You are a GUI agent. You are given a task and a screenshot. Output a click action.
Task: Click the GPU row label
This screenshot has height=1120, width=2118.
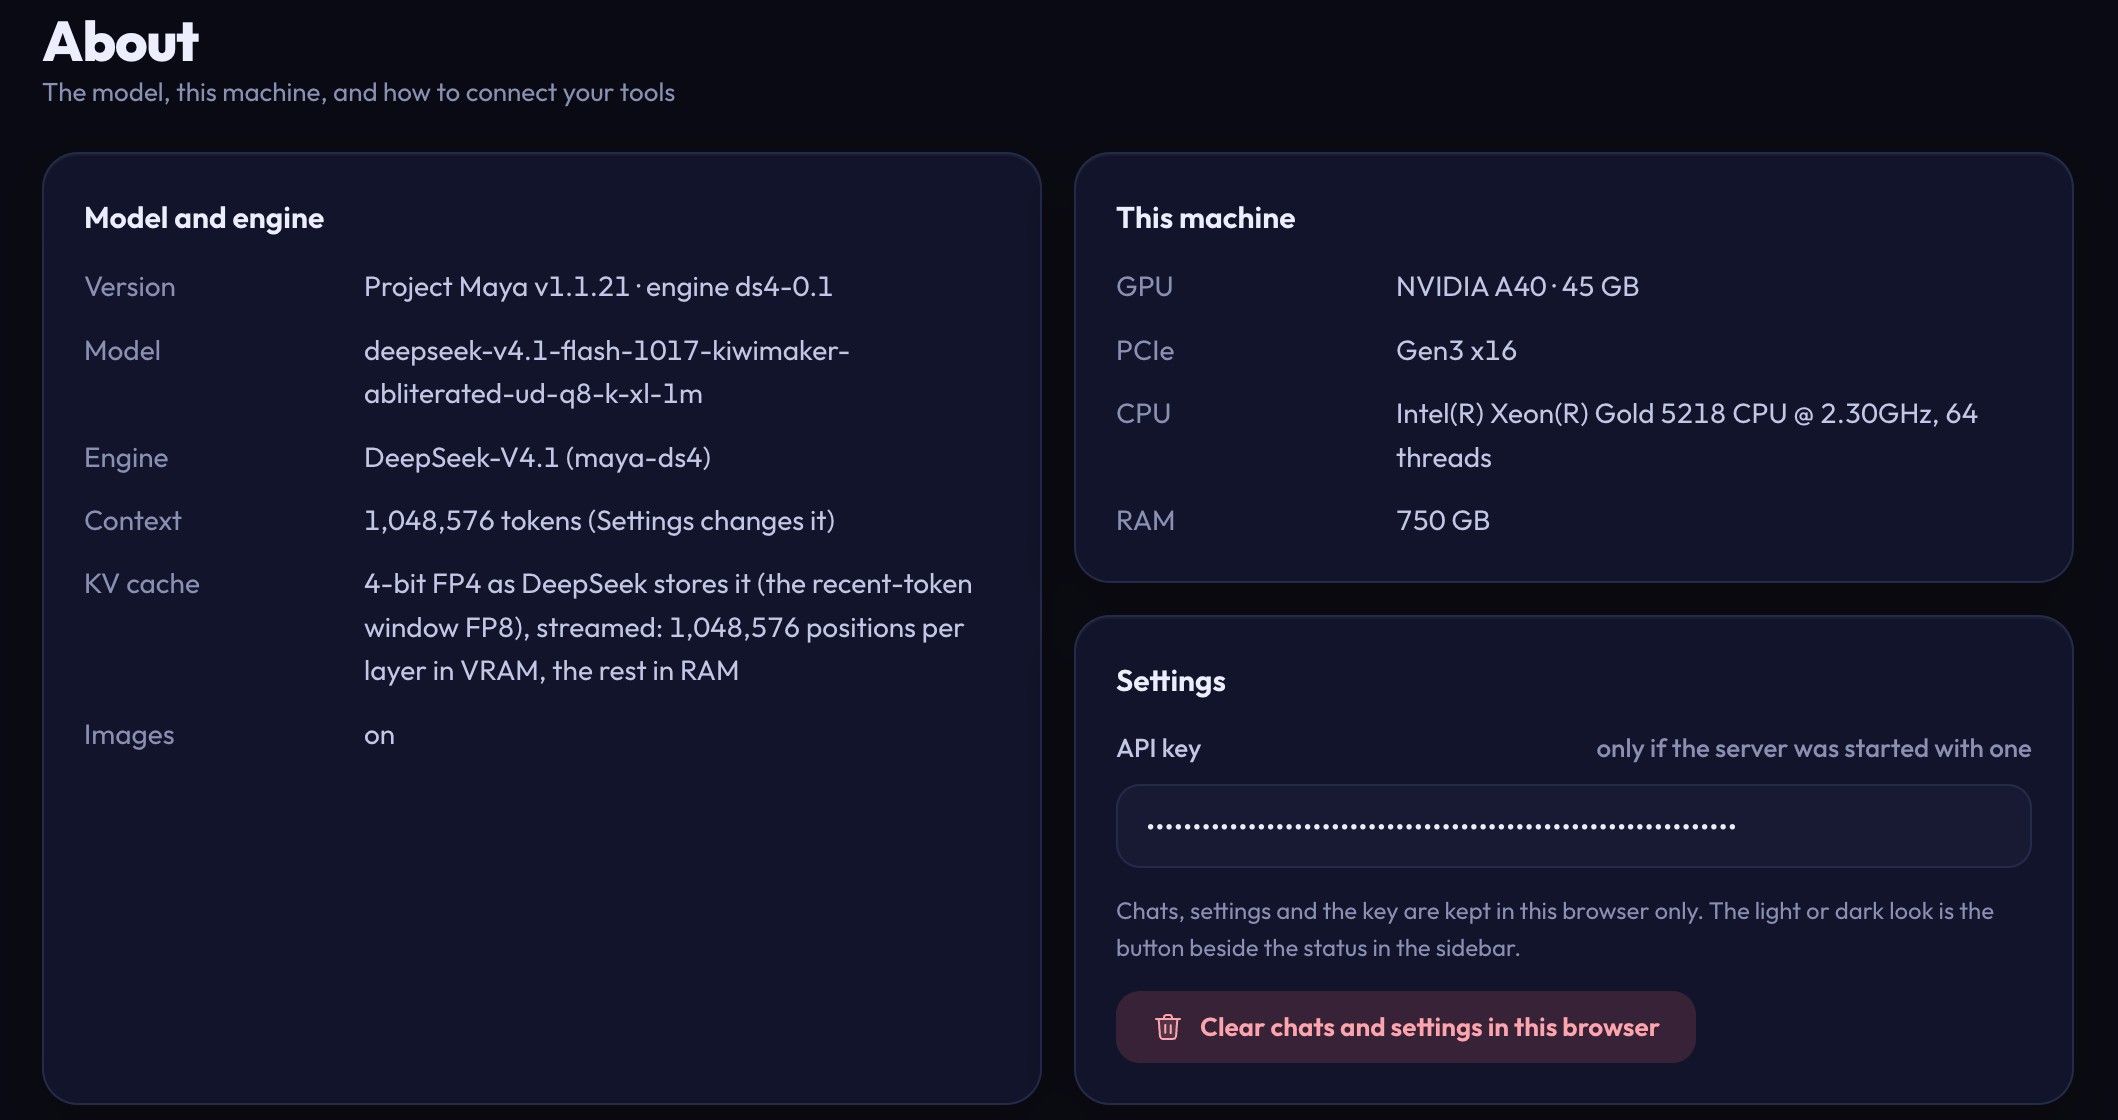1144,287
